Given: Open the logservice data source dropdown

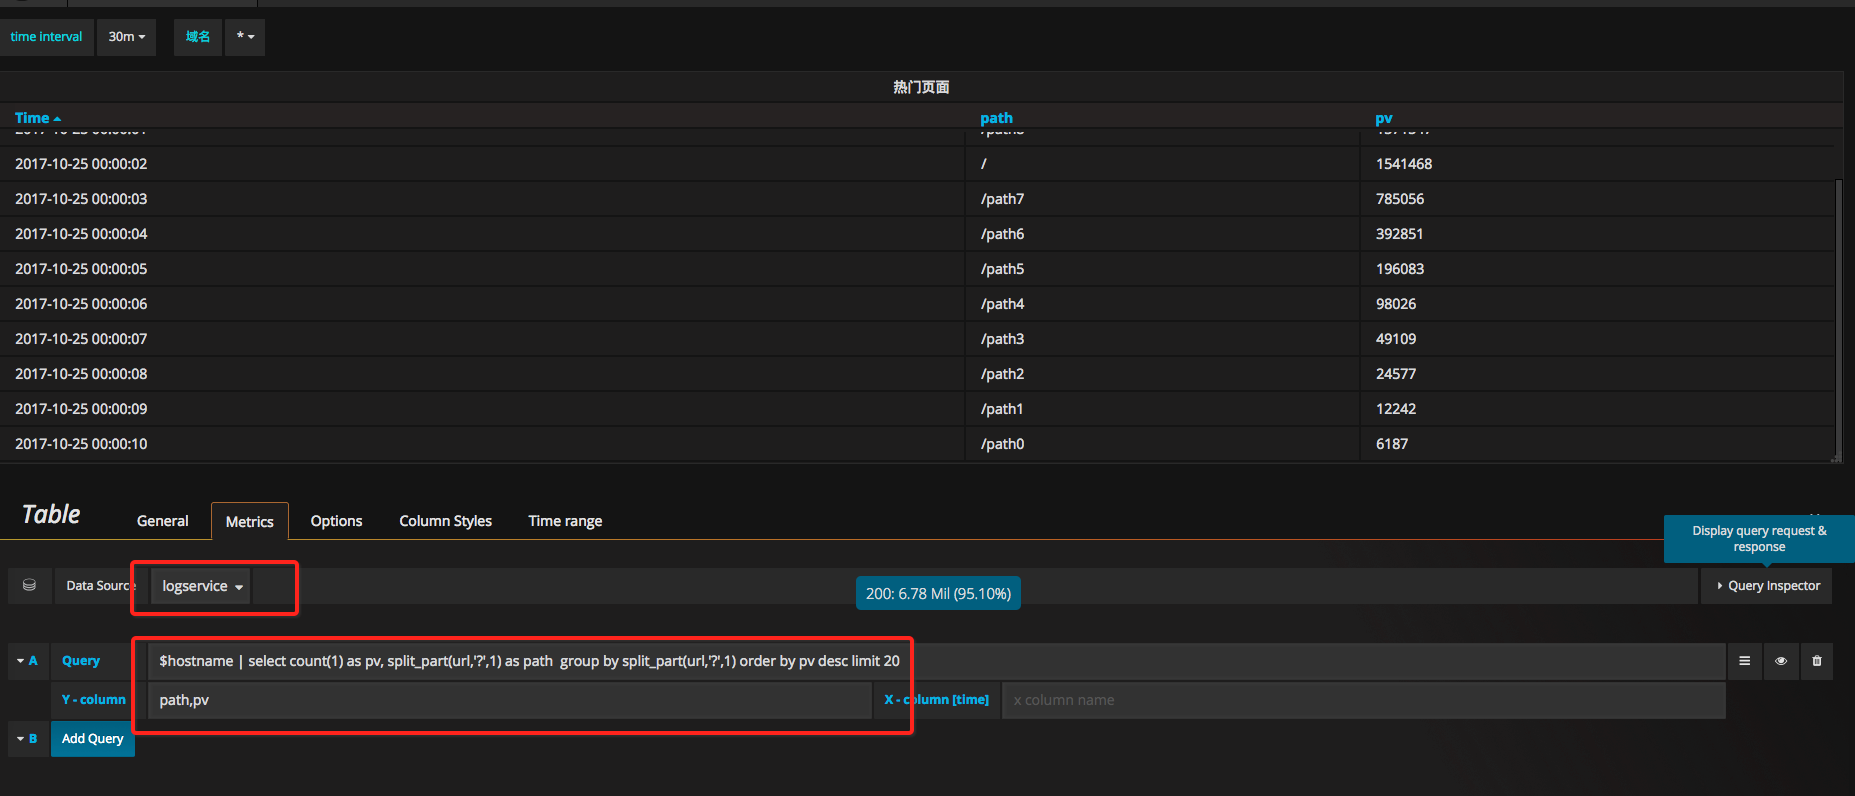Looking at the screenshot, I should tap(202, 586).
